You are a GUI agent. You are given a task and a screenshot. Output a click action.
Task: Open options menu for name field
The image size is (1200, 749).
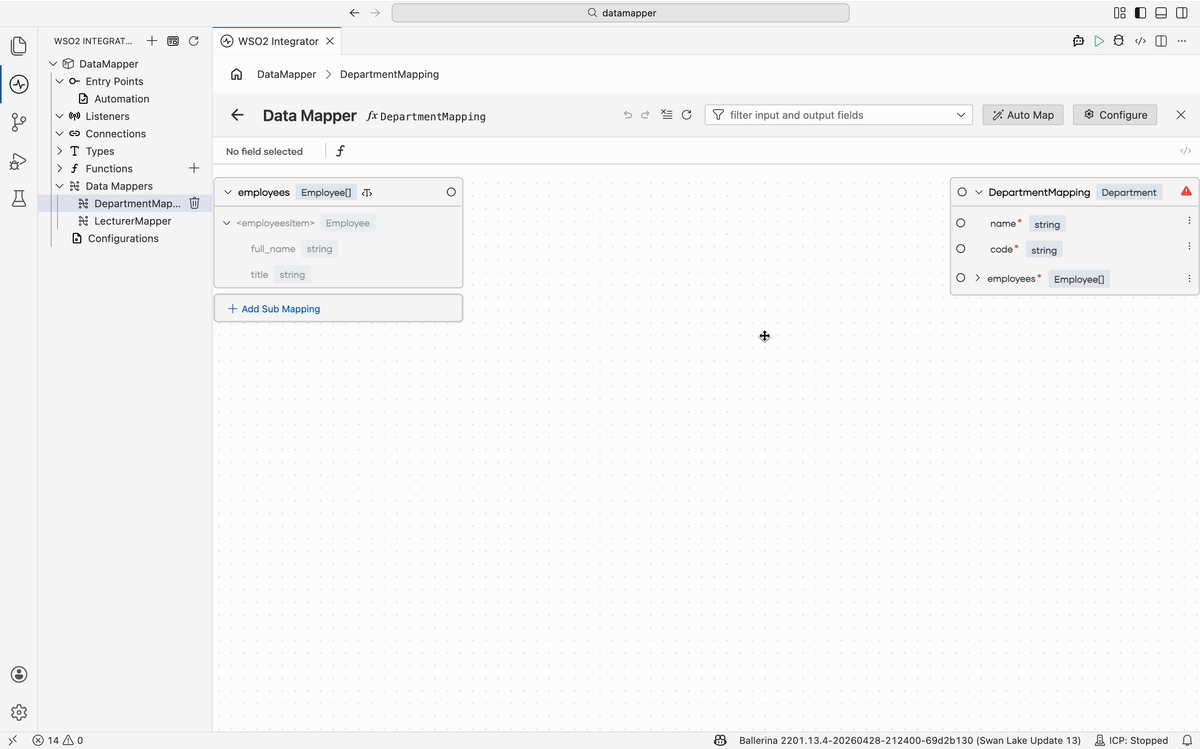tap(1189, 220)
